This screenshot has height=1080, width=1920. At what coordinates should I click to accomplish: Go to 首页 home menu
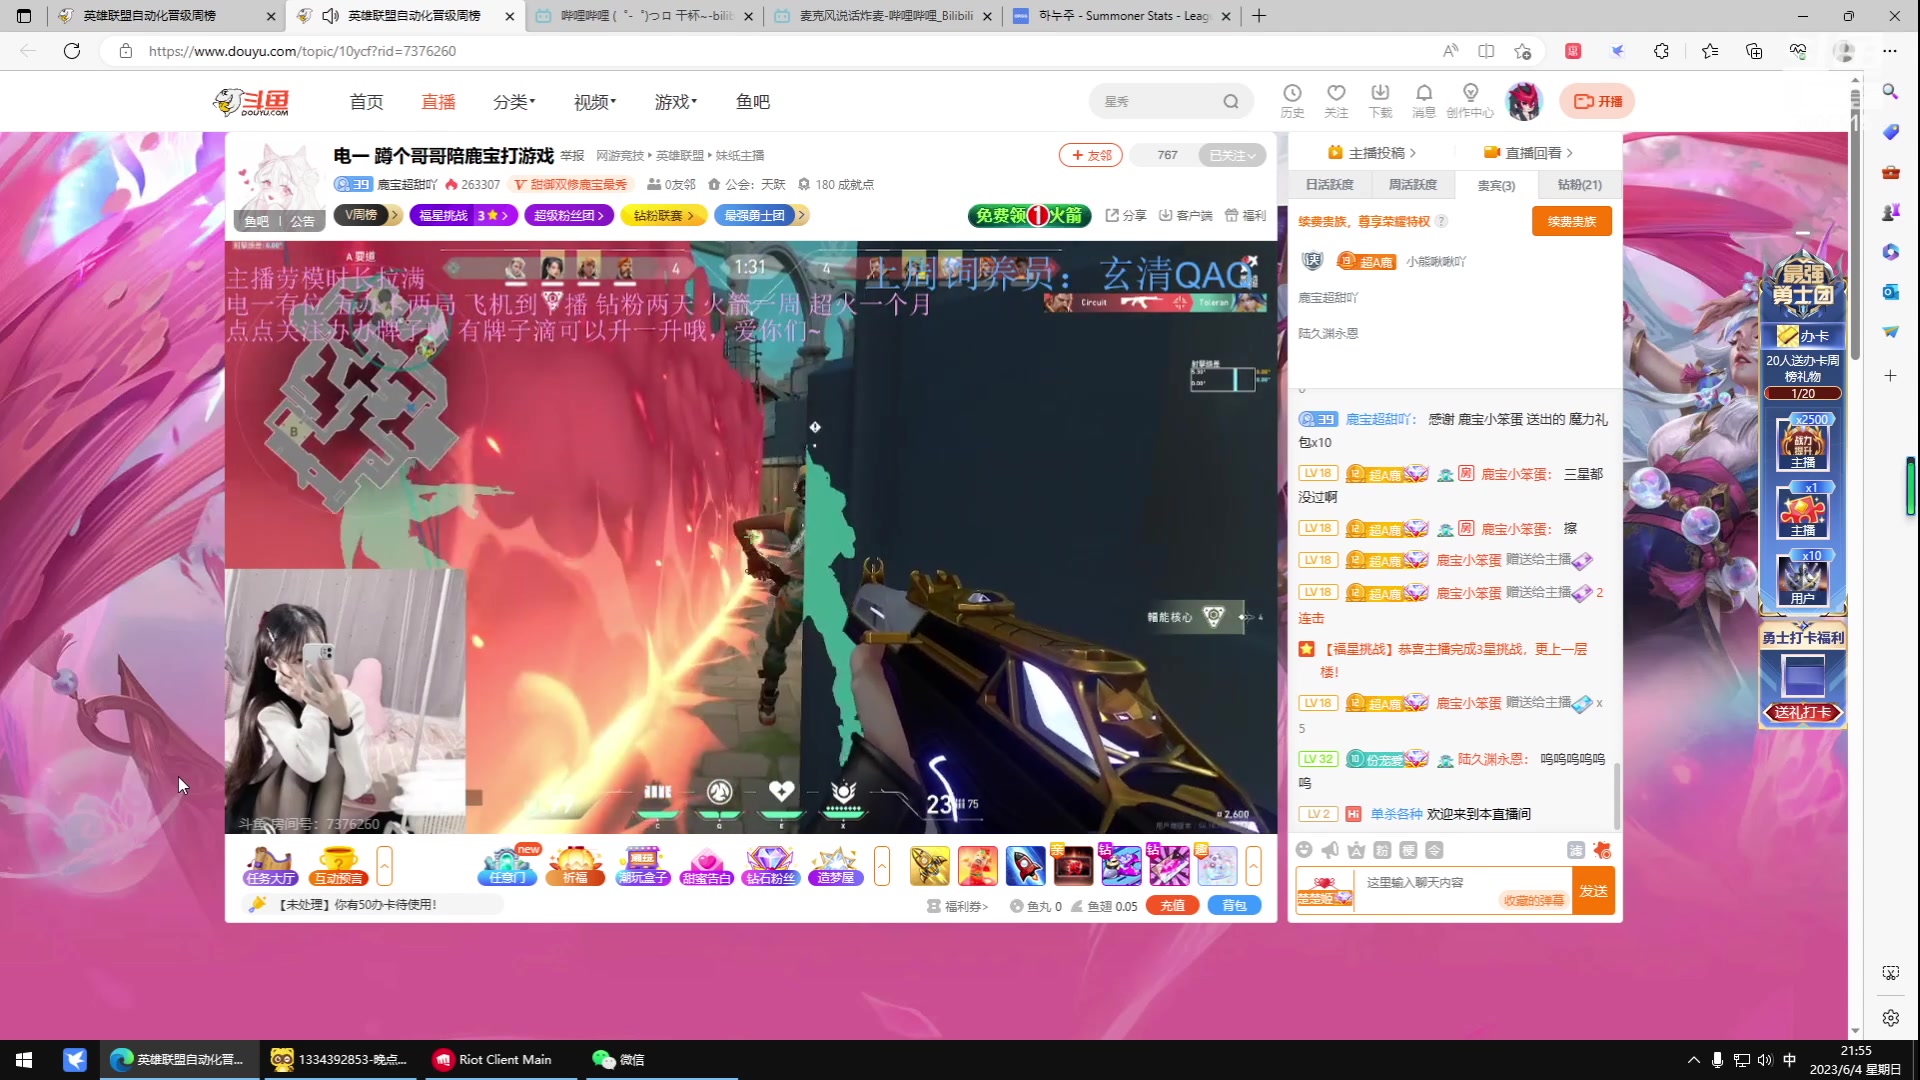point(366,102)
